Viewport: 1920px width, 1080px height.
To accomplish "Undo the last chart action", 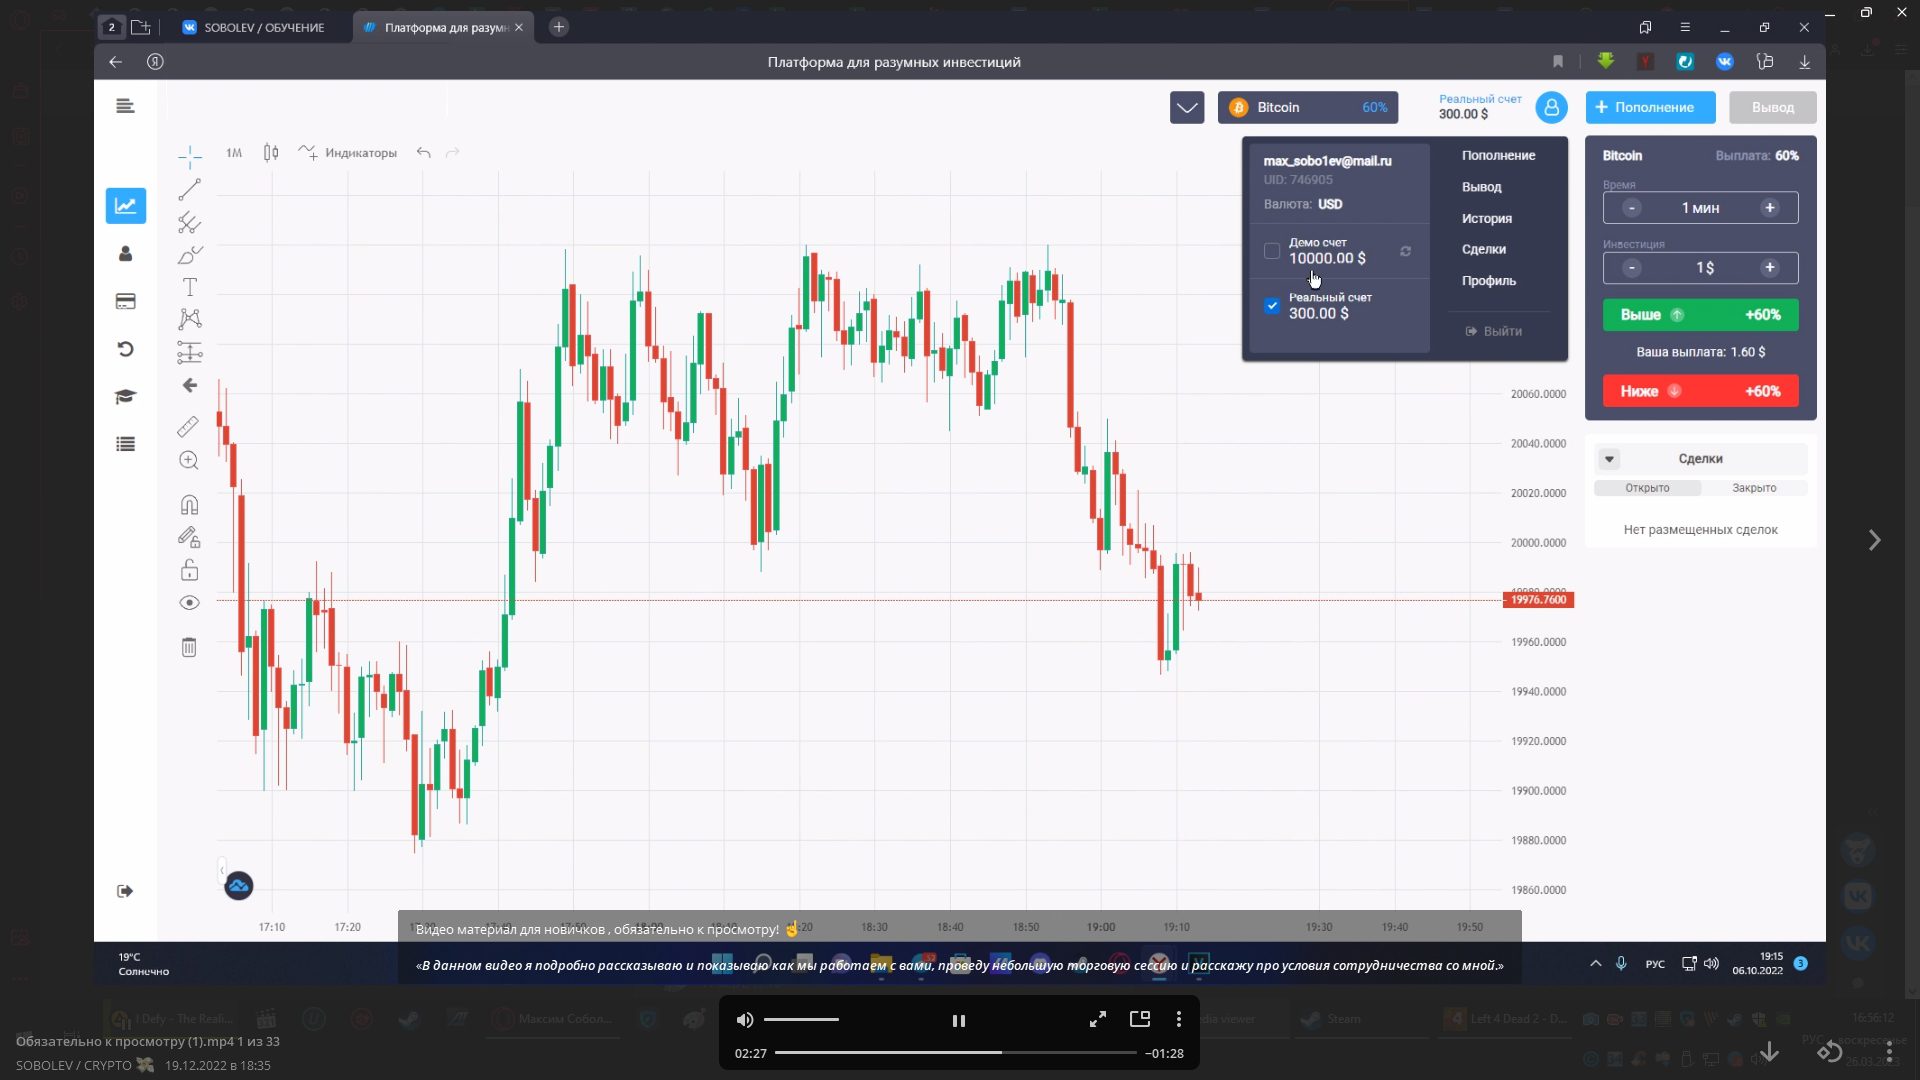I will click(424, 153).
